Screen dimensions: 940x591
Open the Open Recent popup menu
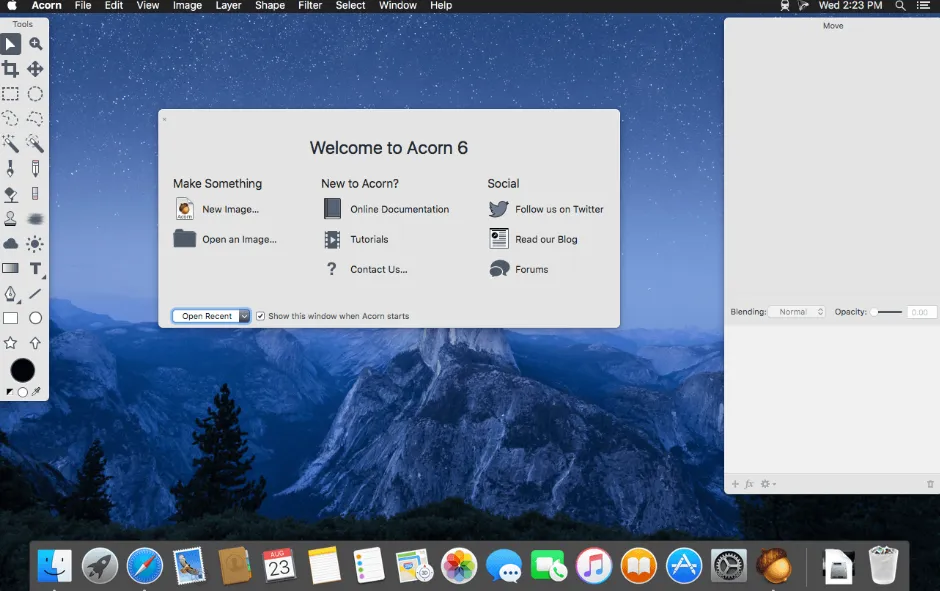[211, 316]
